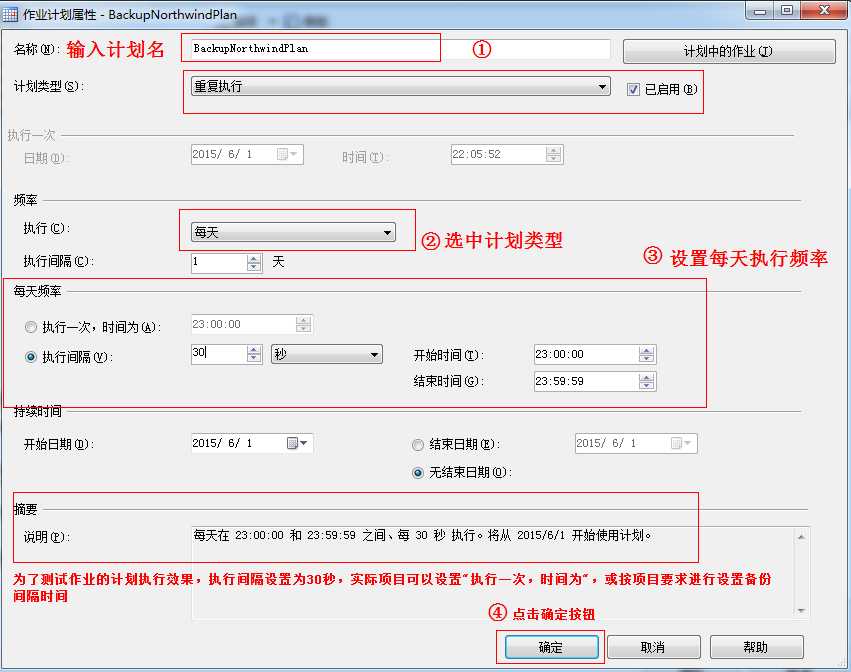Select the 执行间隔 radio button under 每天频率

pyautogui.click(x=31, y=357)
